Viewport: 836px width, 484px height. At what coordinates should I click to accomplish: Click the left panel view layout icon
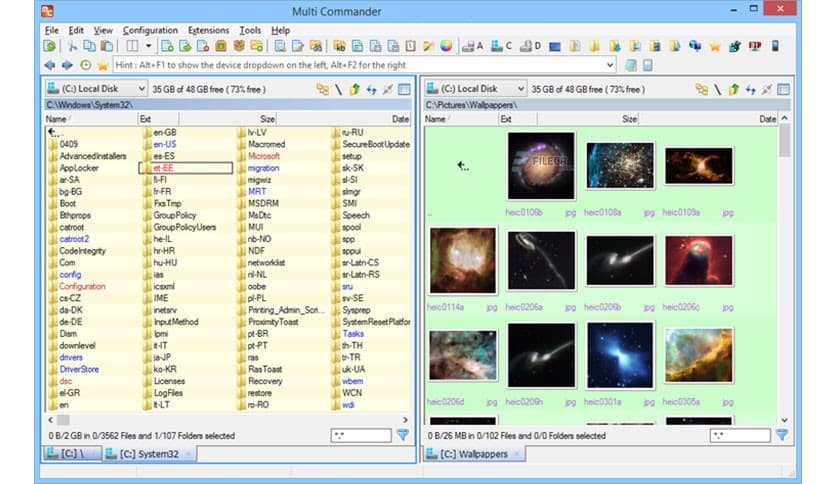(404, 89)
